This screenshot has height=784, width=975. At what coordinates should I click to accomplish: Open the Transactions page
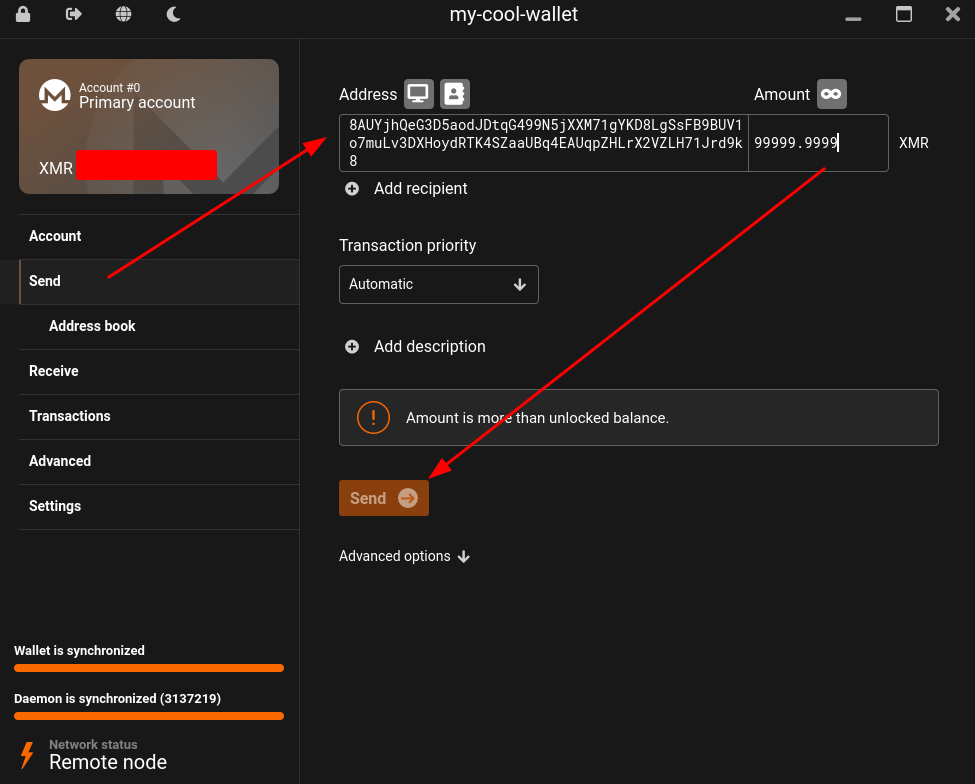click(x=159, y=416)
